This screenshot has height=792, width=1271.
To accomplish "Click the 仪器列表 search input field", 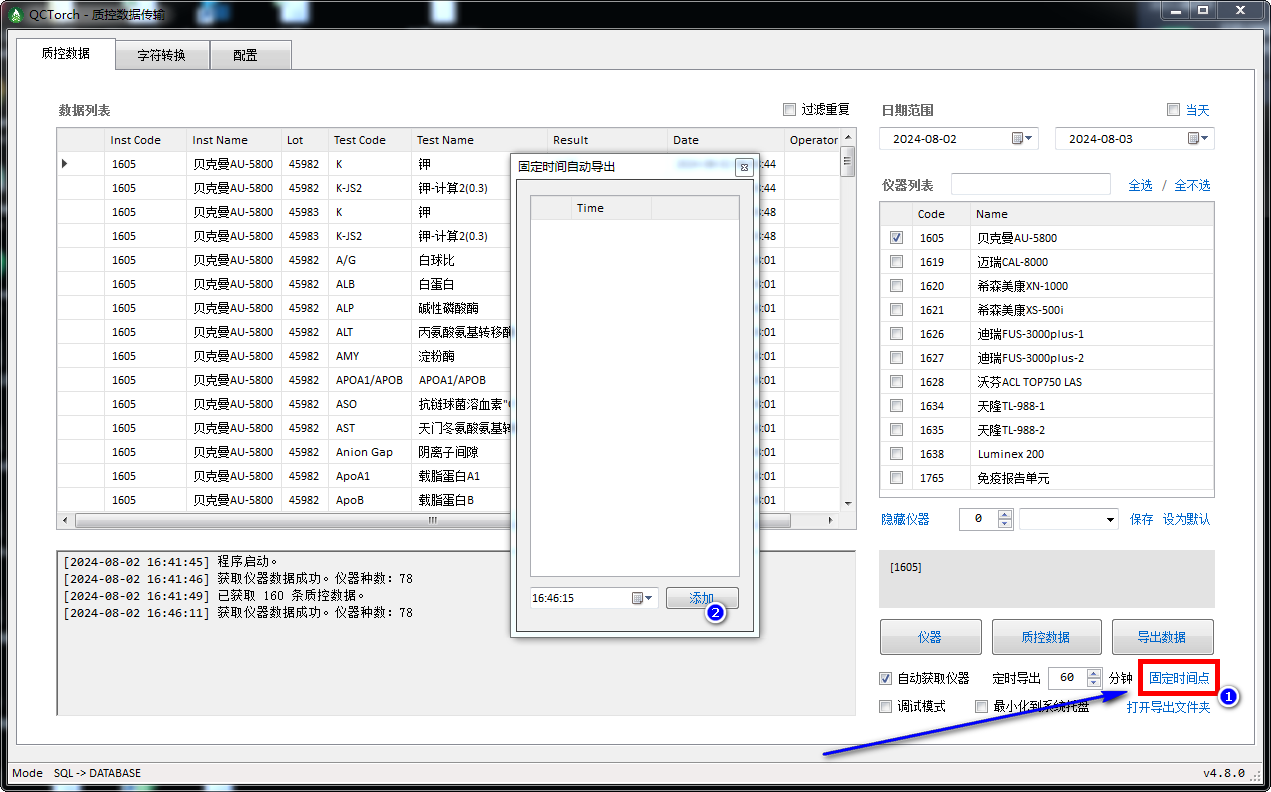I will (1030, 184).
